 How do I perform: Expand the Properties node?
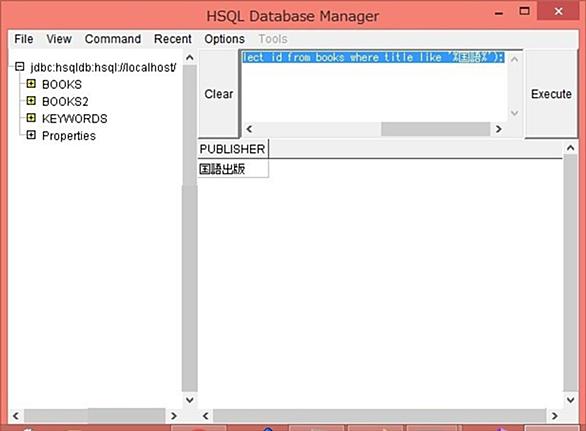click(x=31, y=135)
